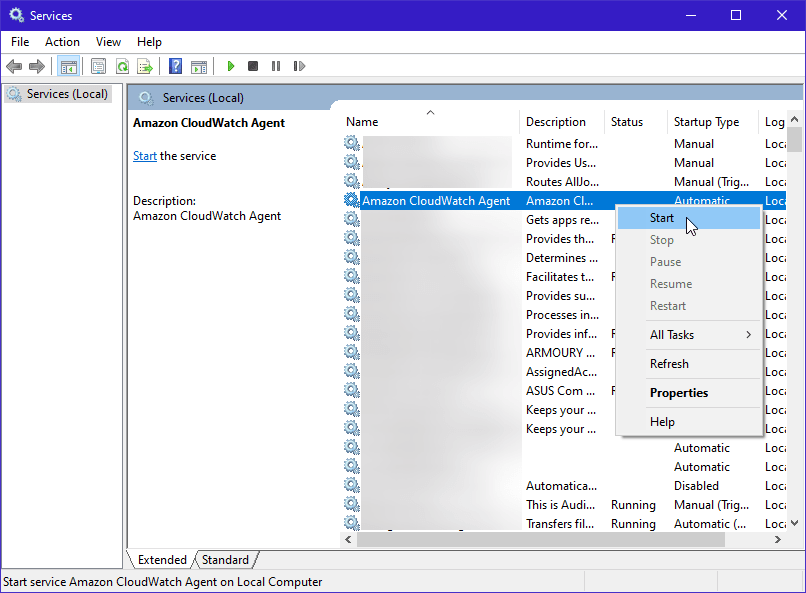Click gear icon of the 'AssignedAc...' row

[352, 372]
